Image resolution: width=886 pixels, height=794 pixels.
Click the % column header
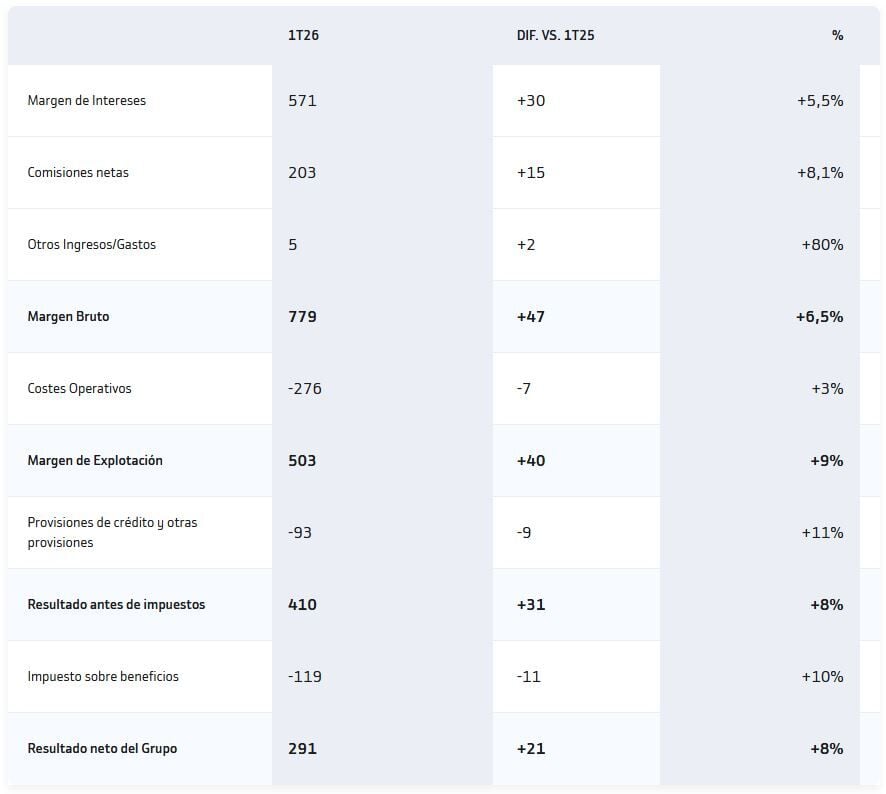pyautogui.click(x=837, y=35)
